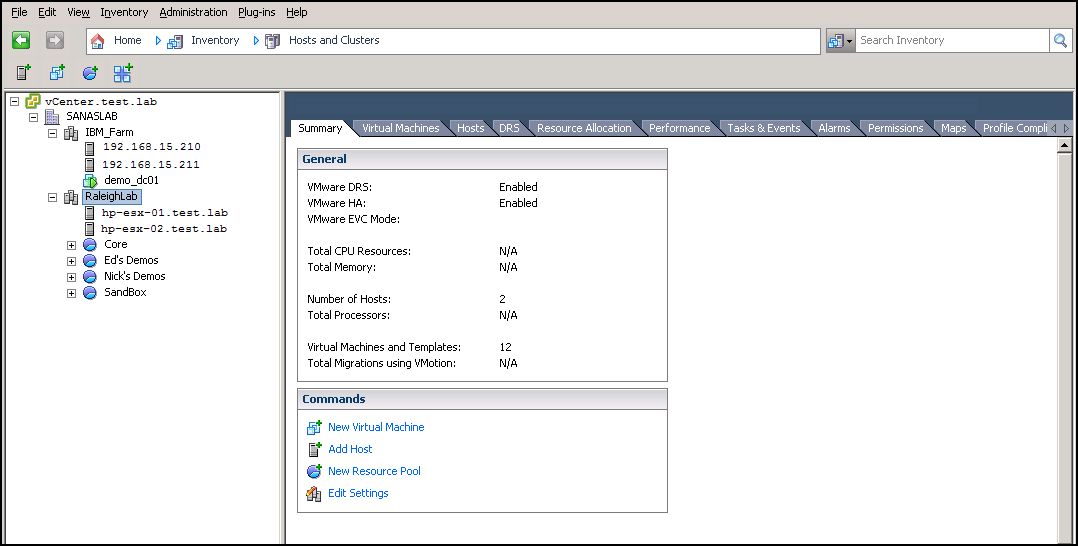Screen dimensions: 1078x546
Task: Open the search type dropdown arrow
Action: point(849,41)
